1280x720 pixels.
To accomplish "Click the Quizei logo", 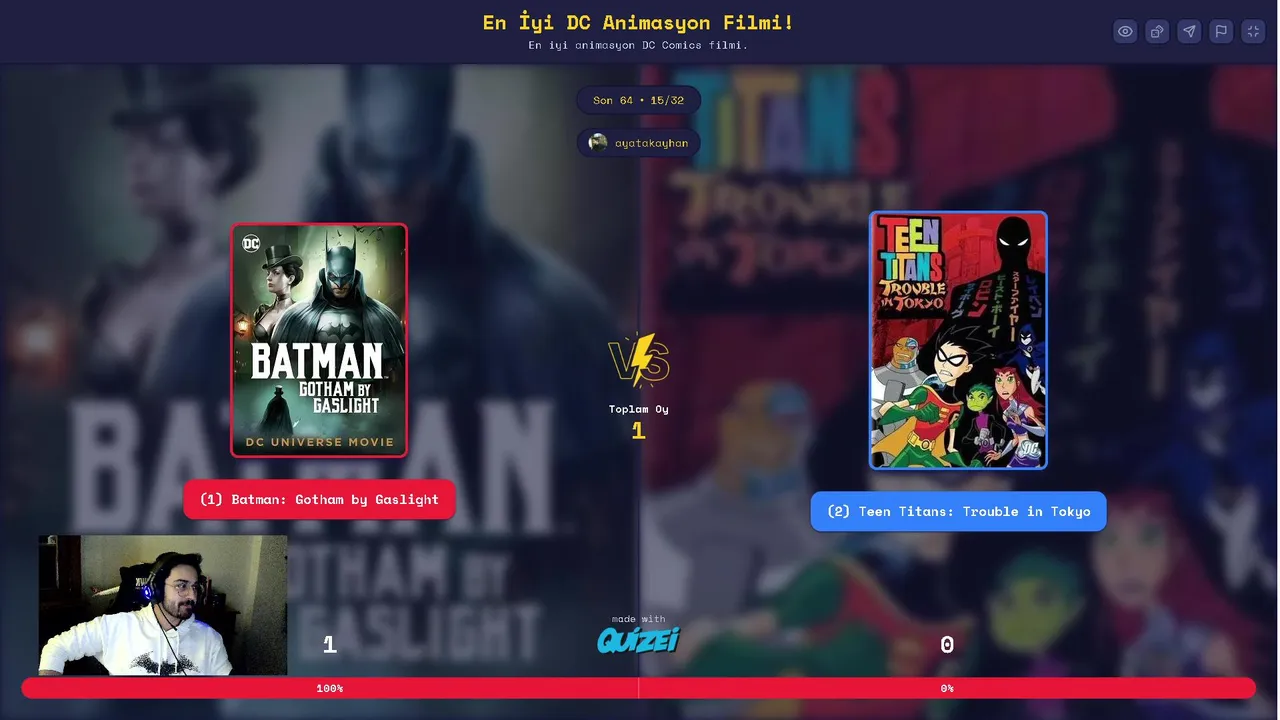I will click(x=638, y=640).
